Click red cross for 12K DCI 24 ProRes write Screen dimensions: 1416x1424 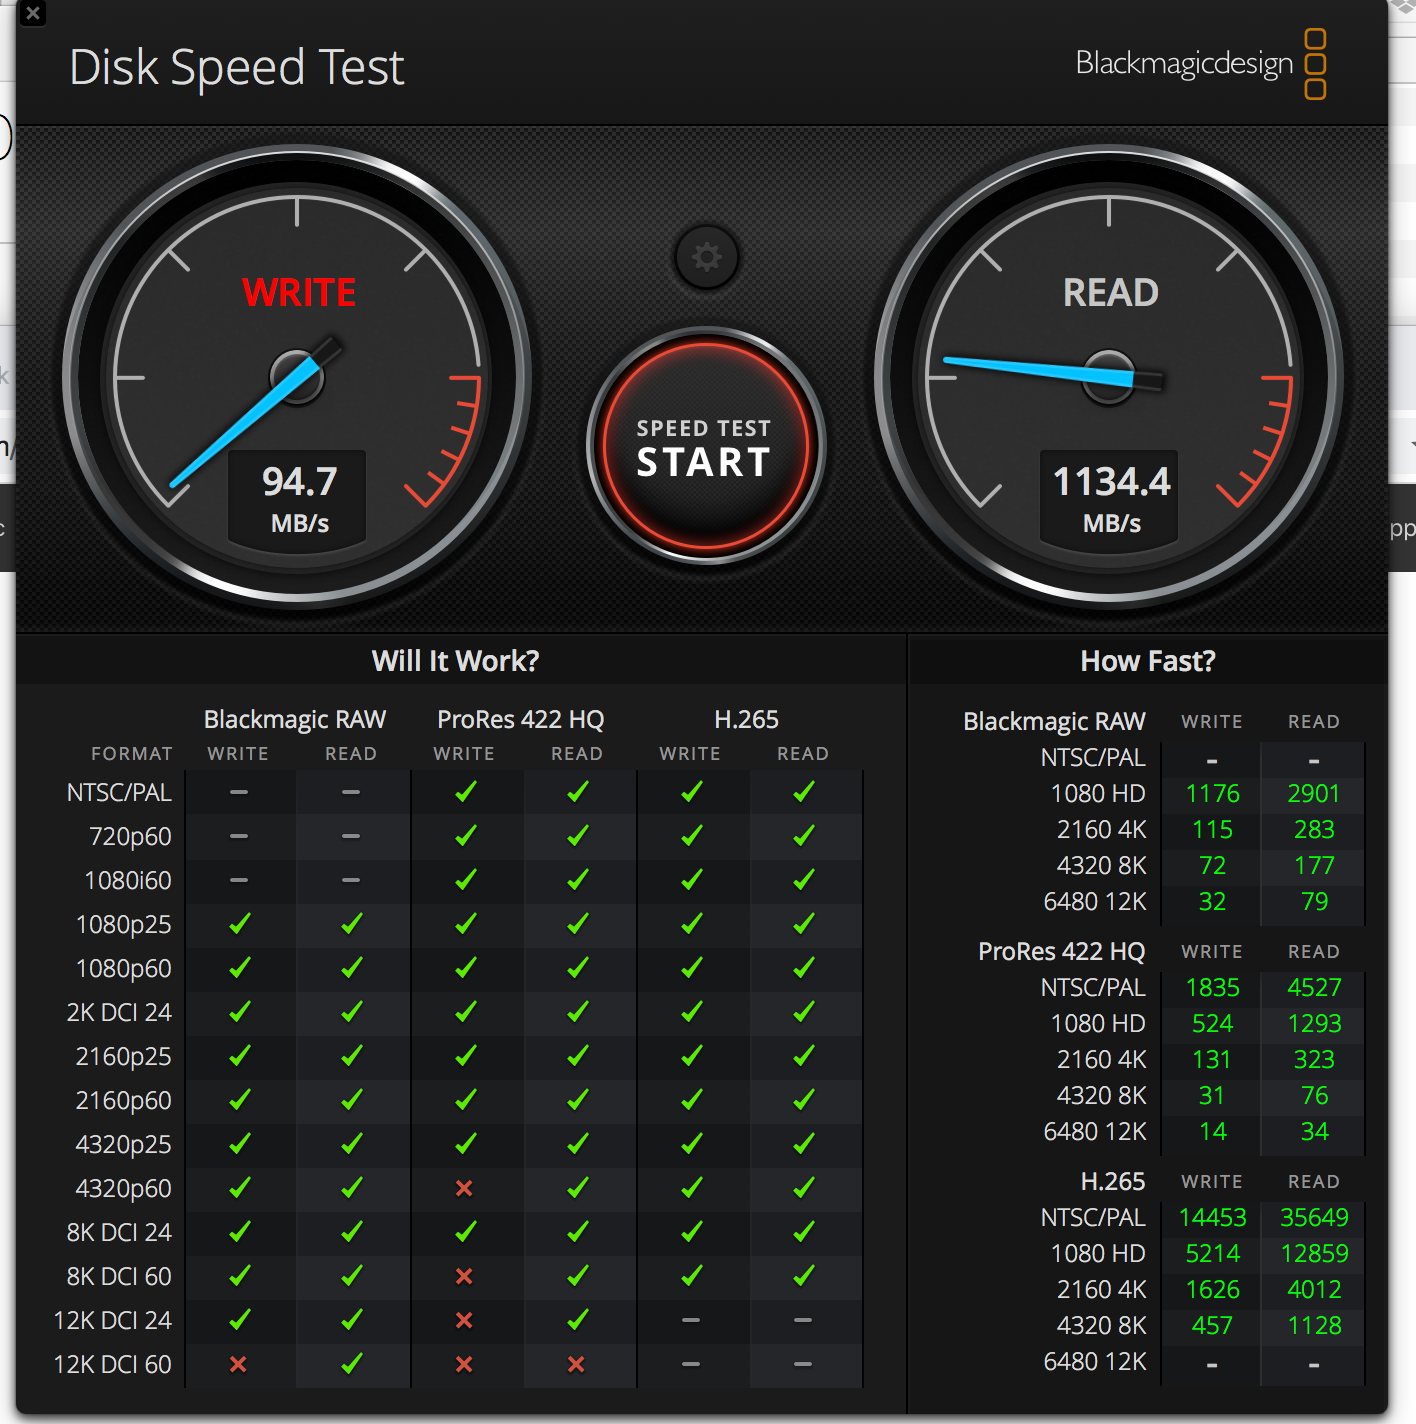pos(464,1320)
